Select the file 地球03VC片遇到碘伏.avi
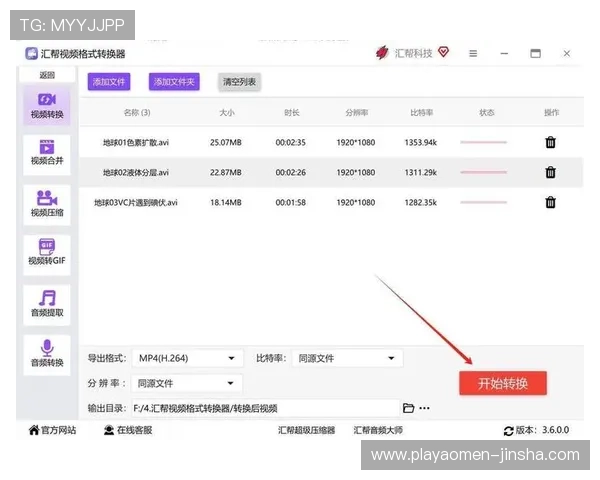 tap(135, 202)
